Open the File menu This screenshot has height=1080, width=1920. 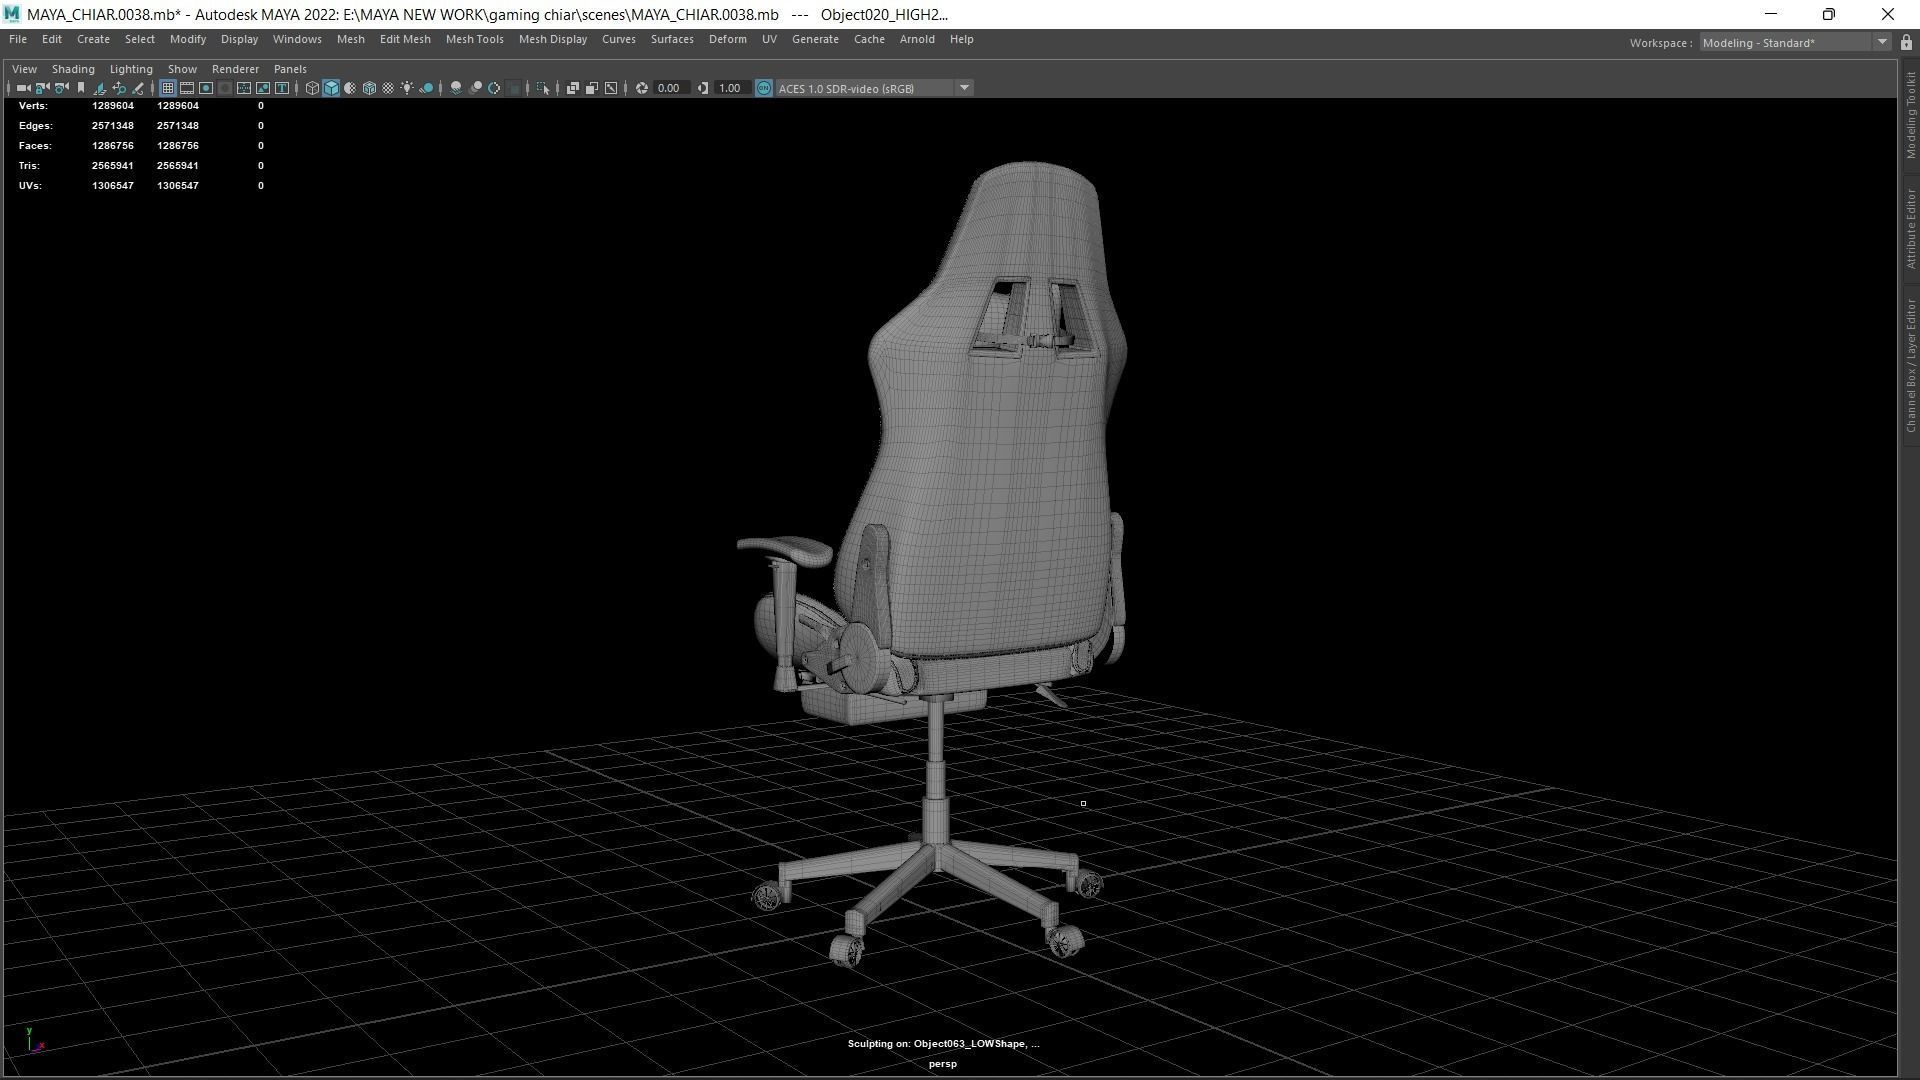tap(18, 39)
